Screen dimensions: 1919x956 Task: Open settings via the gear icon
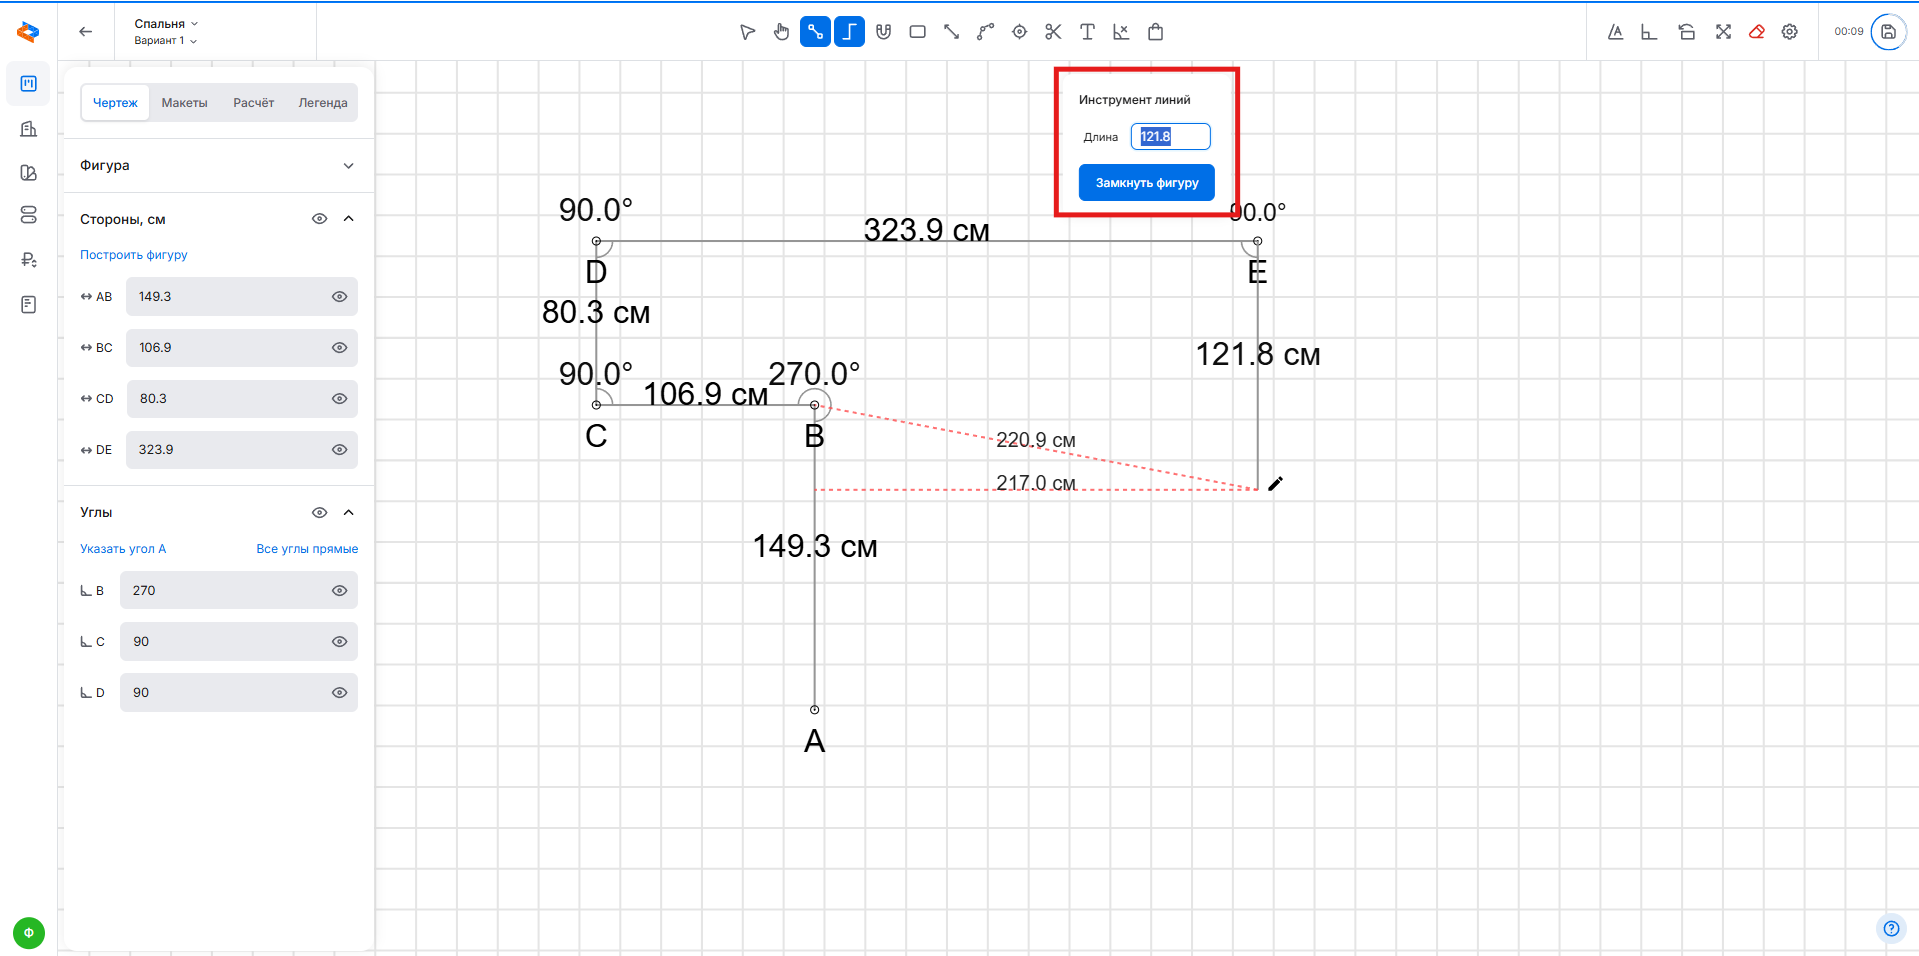point(1790,32)
